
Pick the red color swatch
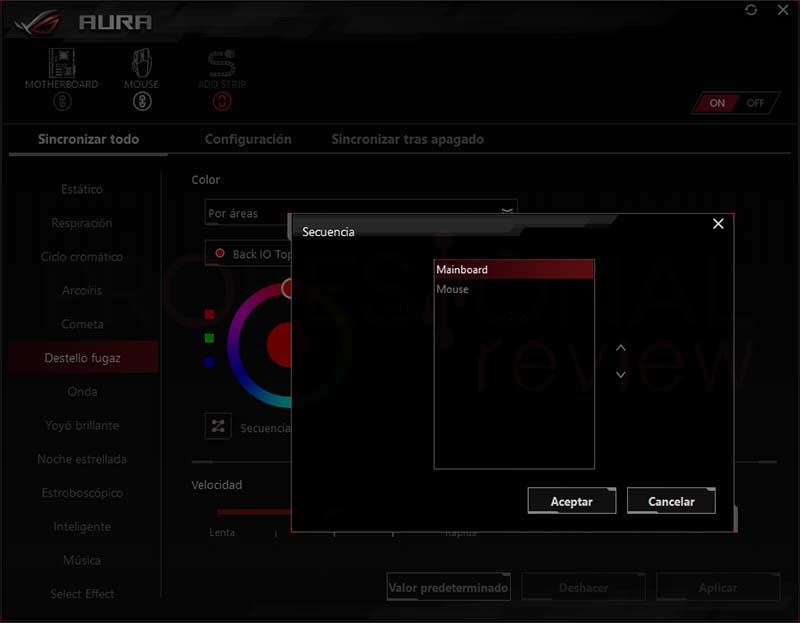tap(209, 314)
